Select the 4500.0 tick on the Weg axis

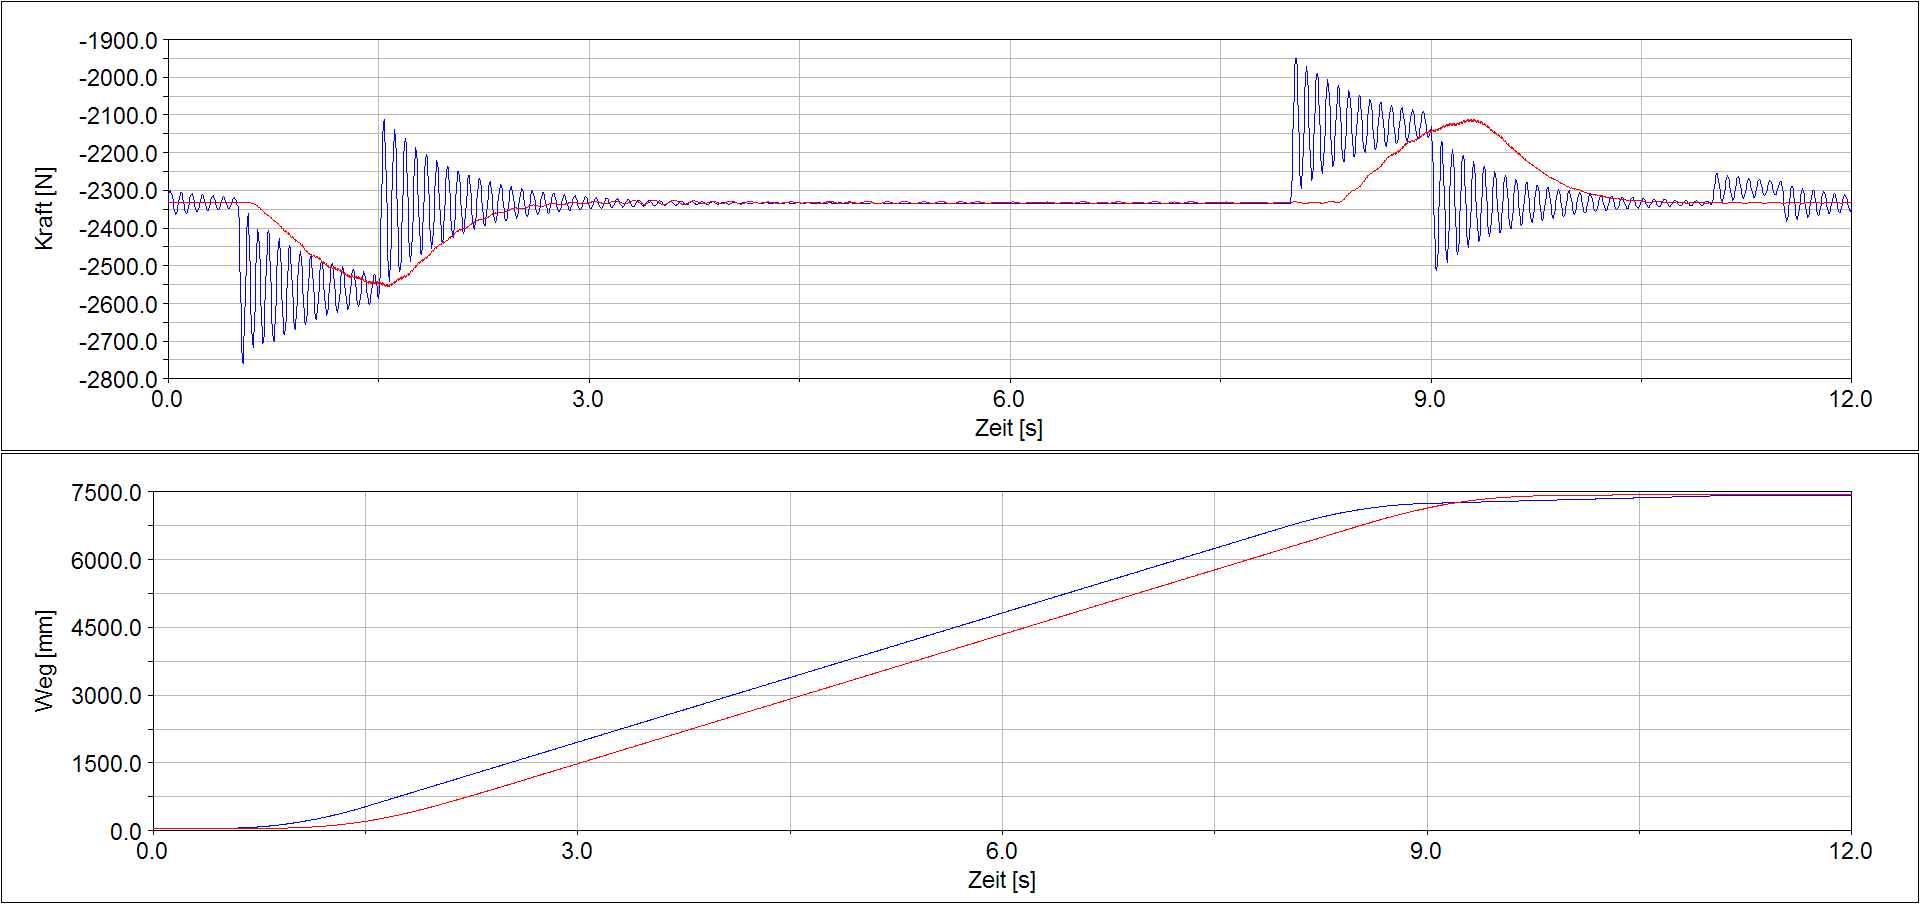coord(106,628)
